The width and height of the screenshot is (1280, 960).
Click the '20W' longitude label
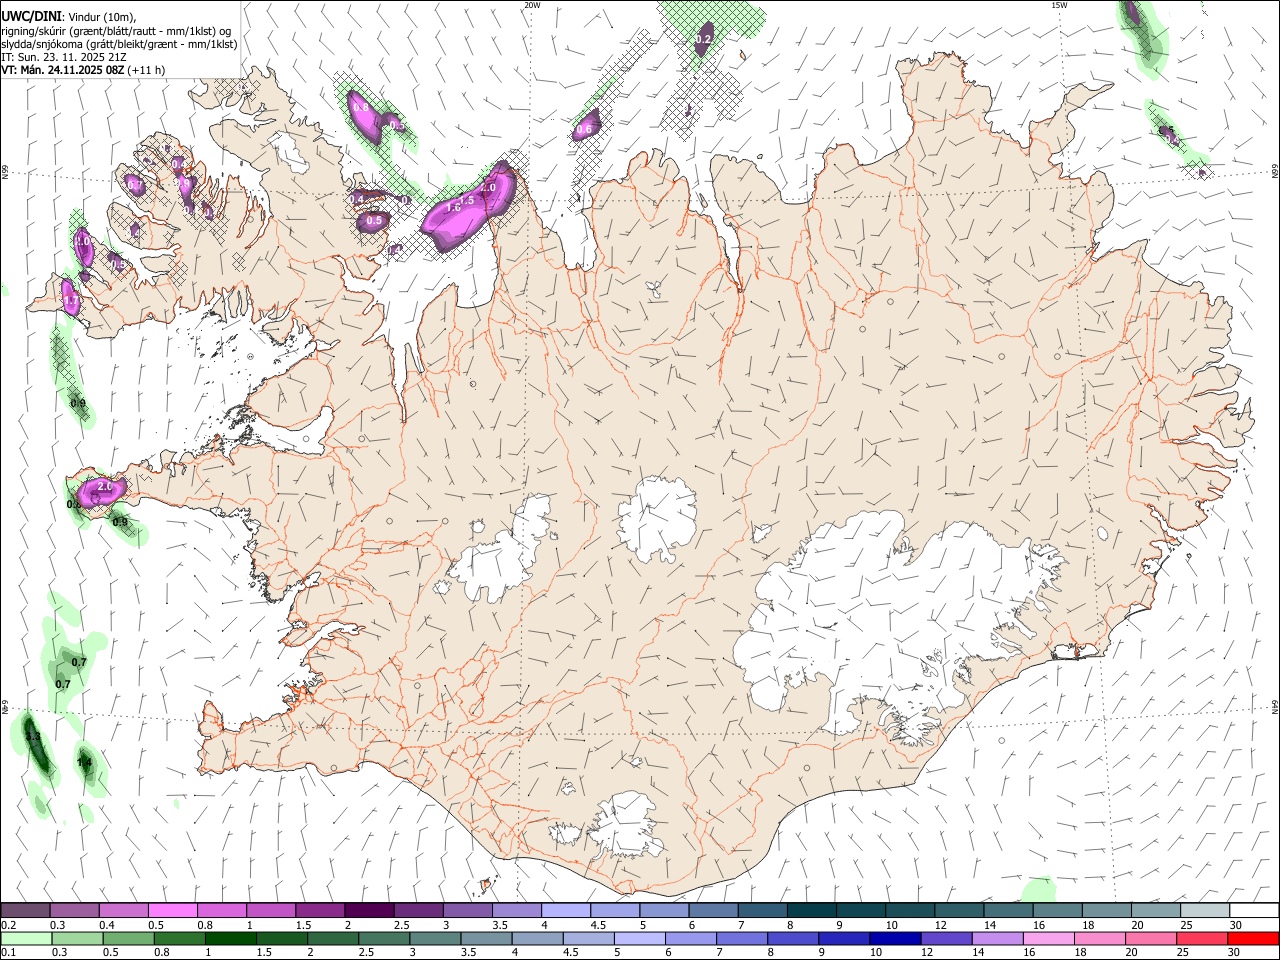[532, 5]
